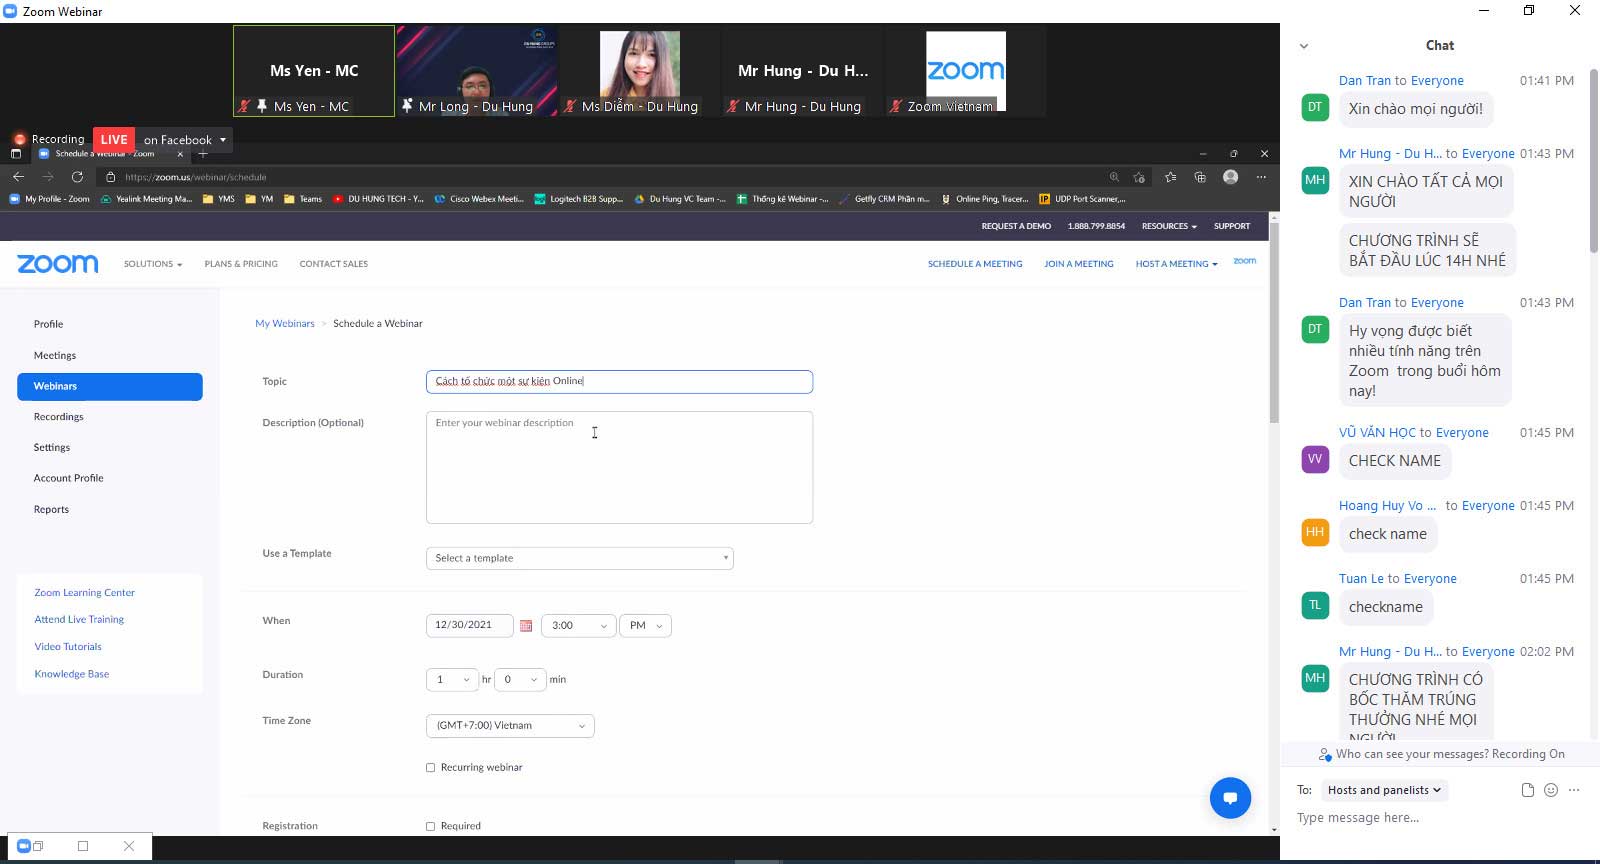Check the Registration Required checkbox
Image resolution: width=1600 pixels, height=864 pixels.
tap(431, 827)
